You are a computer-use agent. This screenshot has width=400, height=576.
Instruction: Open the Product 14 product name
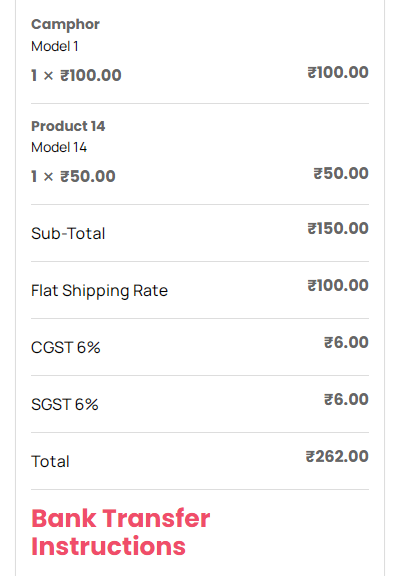[x=68, y=126]
